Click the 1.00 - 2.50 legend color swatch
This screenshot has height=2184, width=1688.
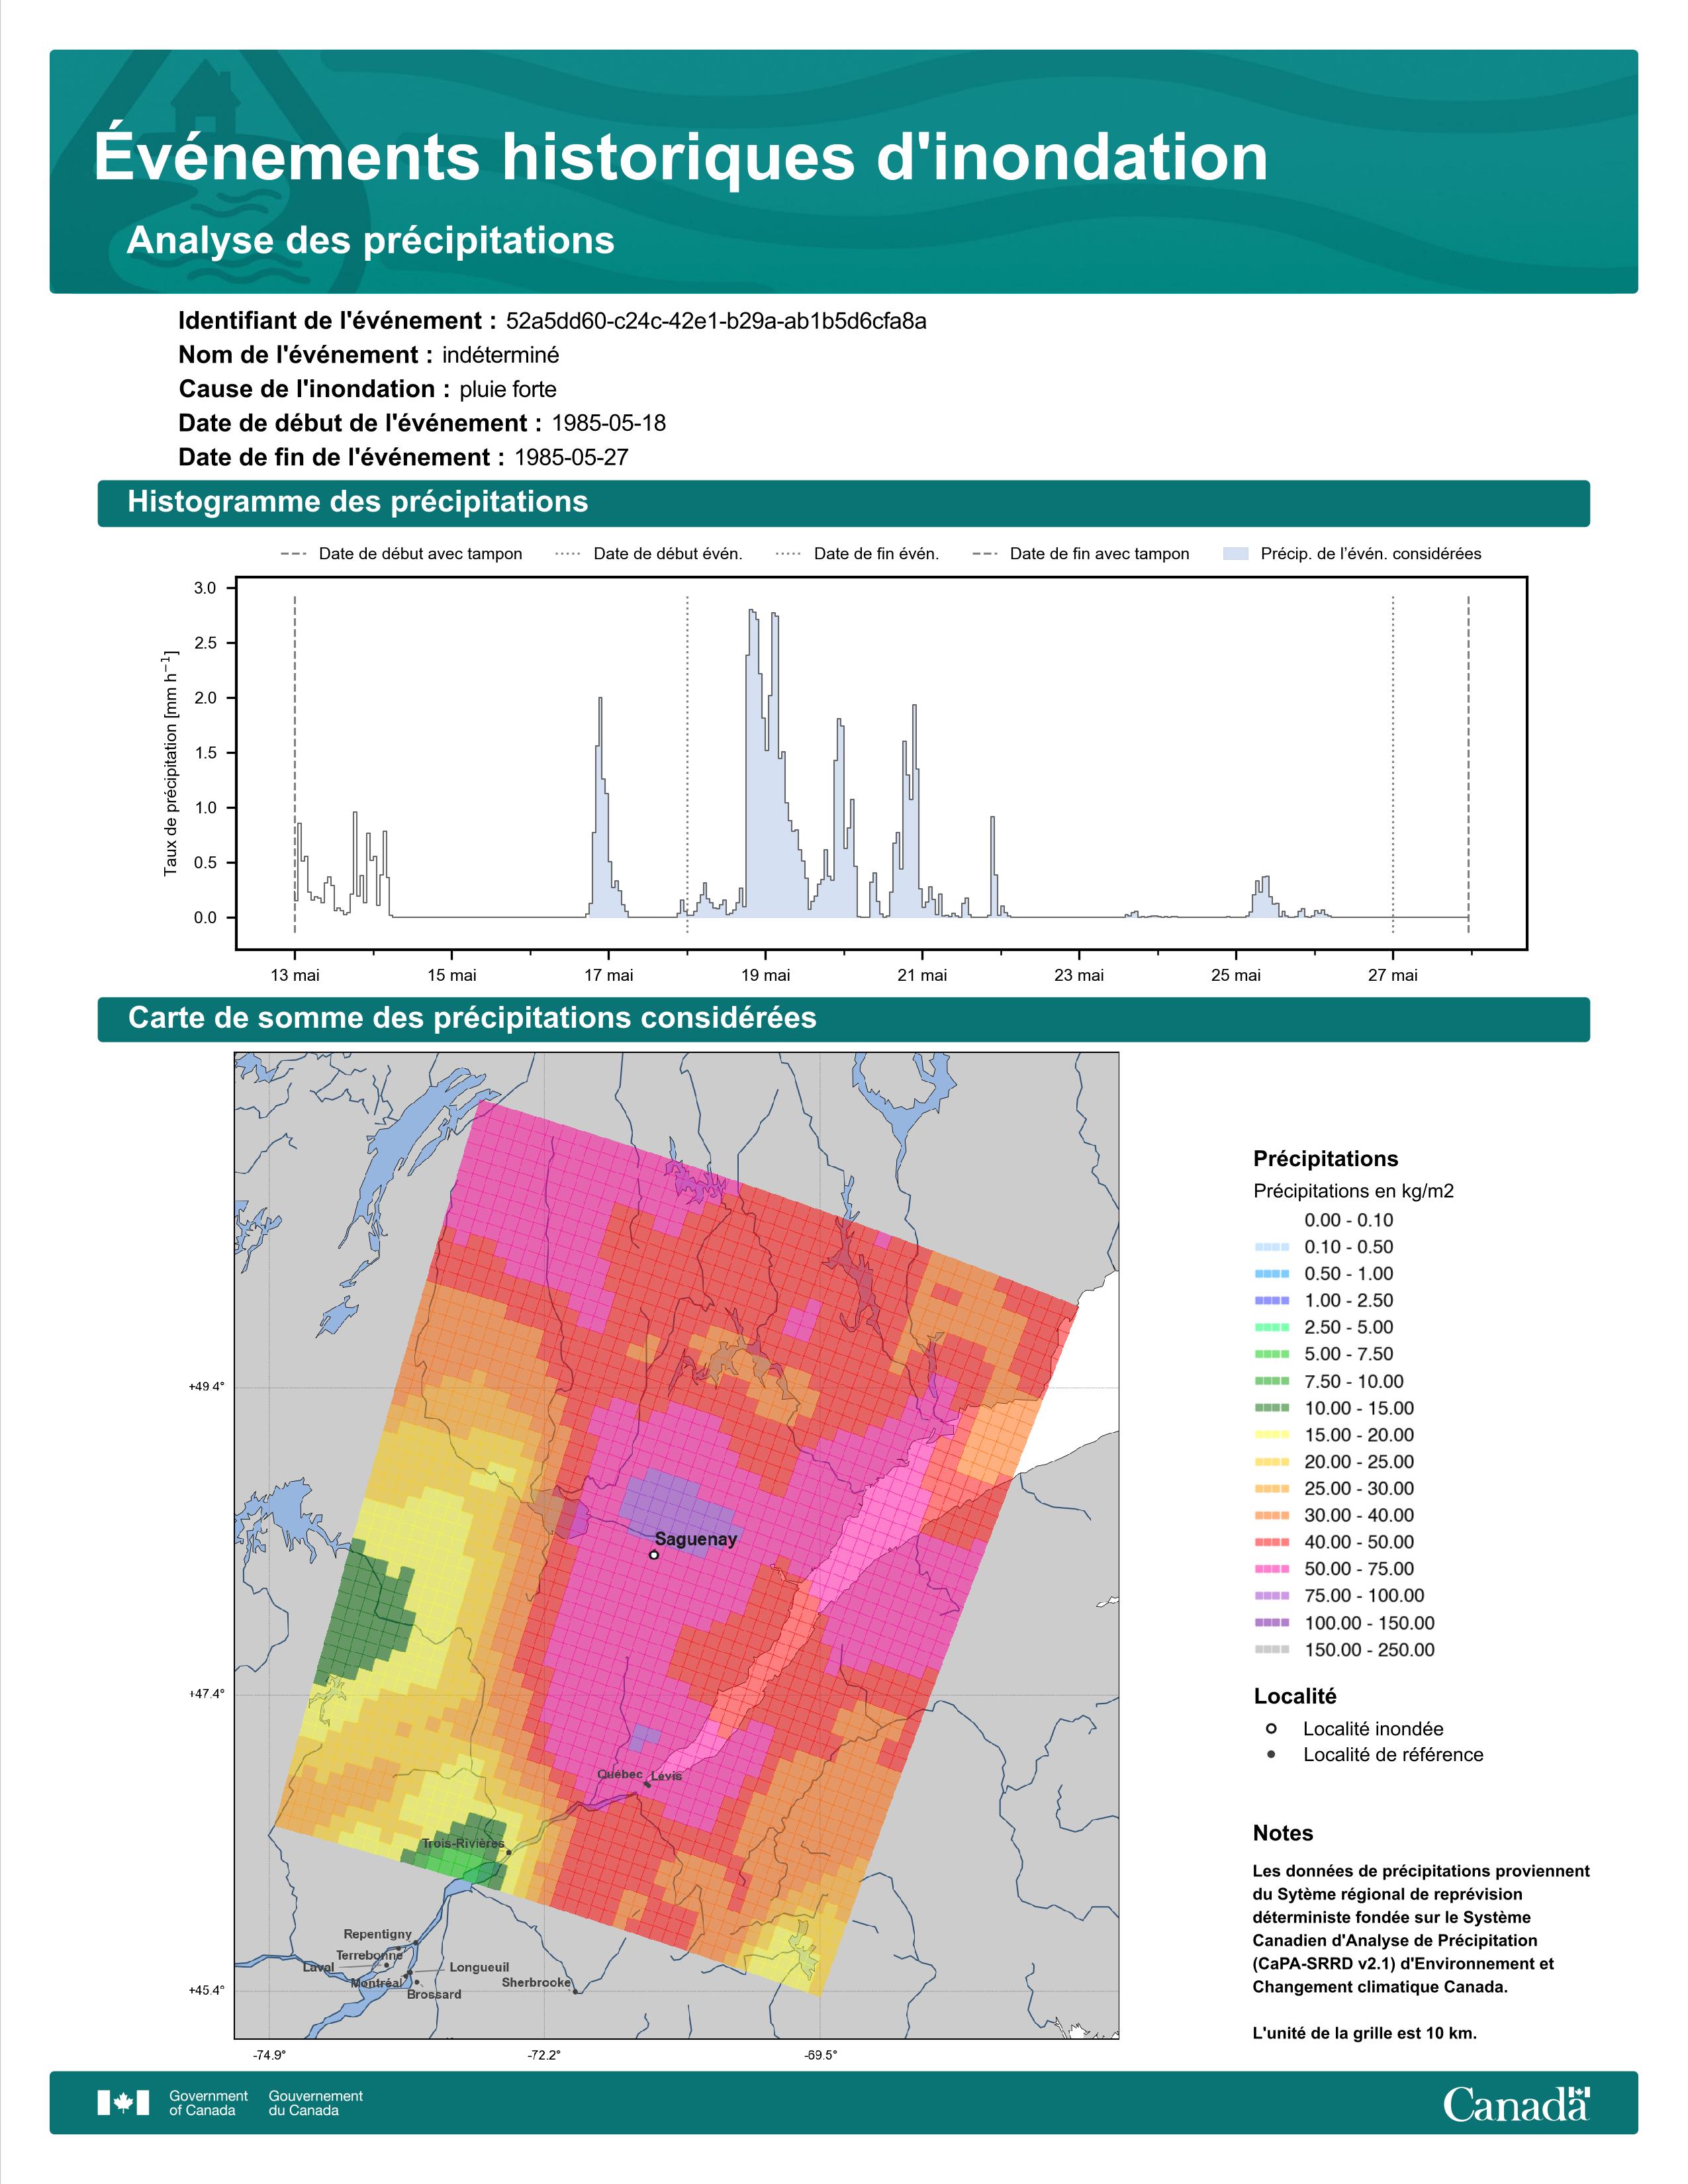(x=1272, y=1301)
